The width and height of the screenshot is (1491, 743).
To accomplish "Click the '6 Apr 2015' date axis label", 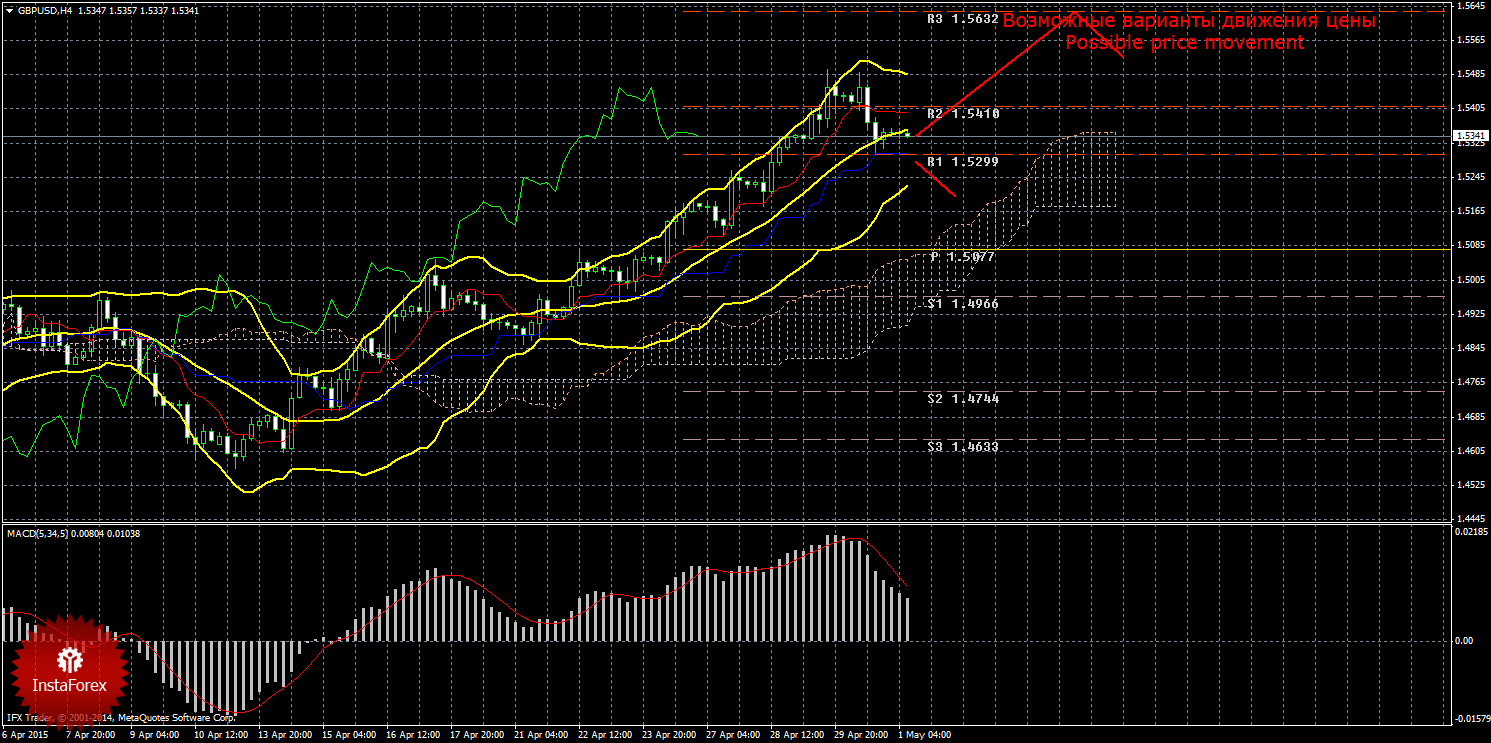I will pos(24,735).
